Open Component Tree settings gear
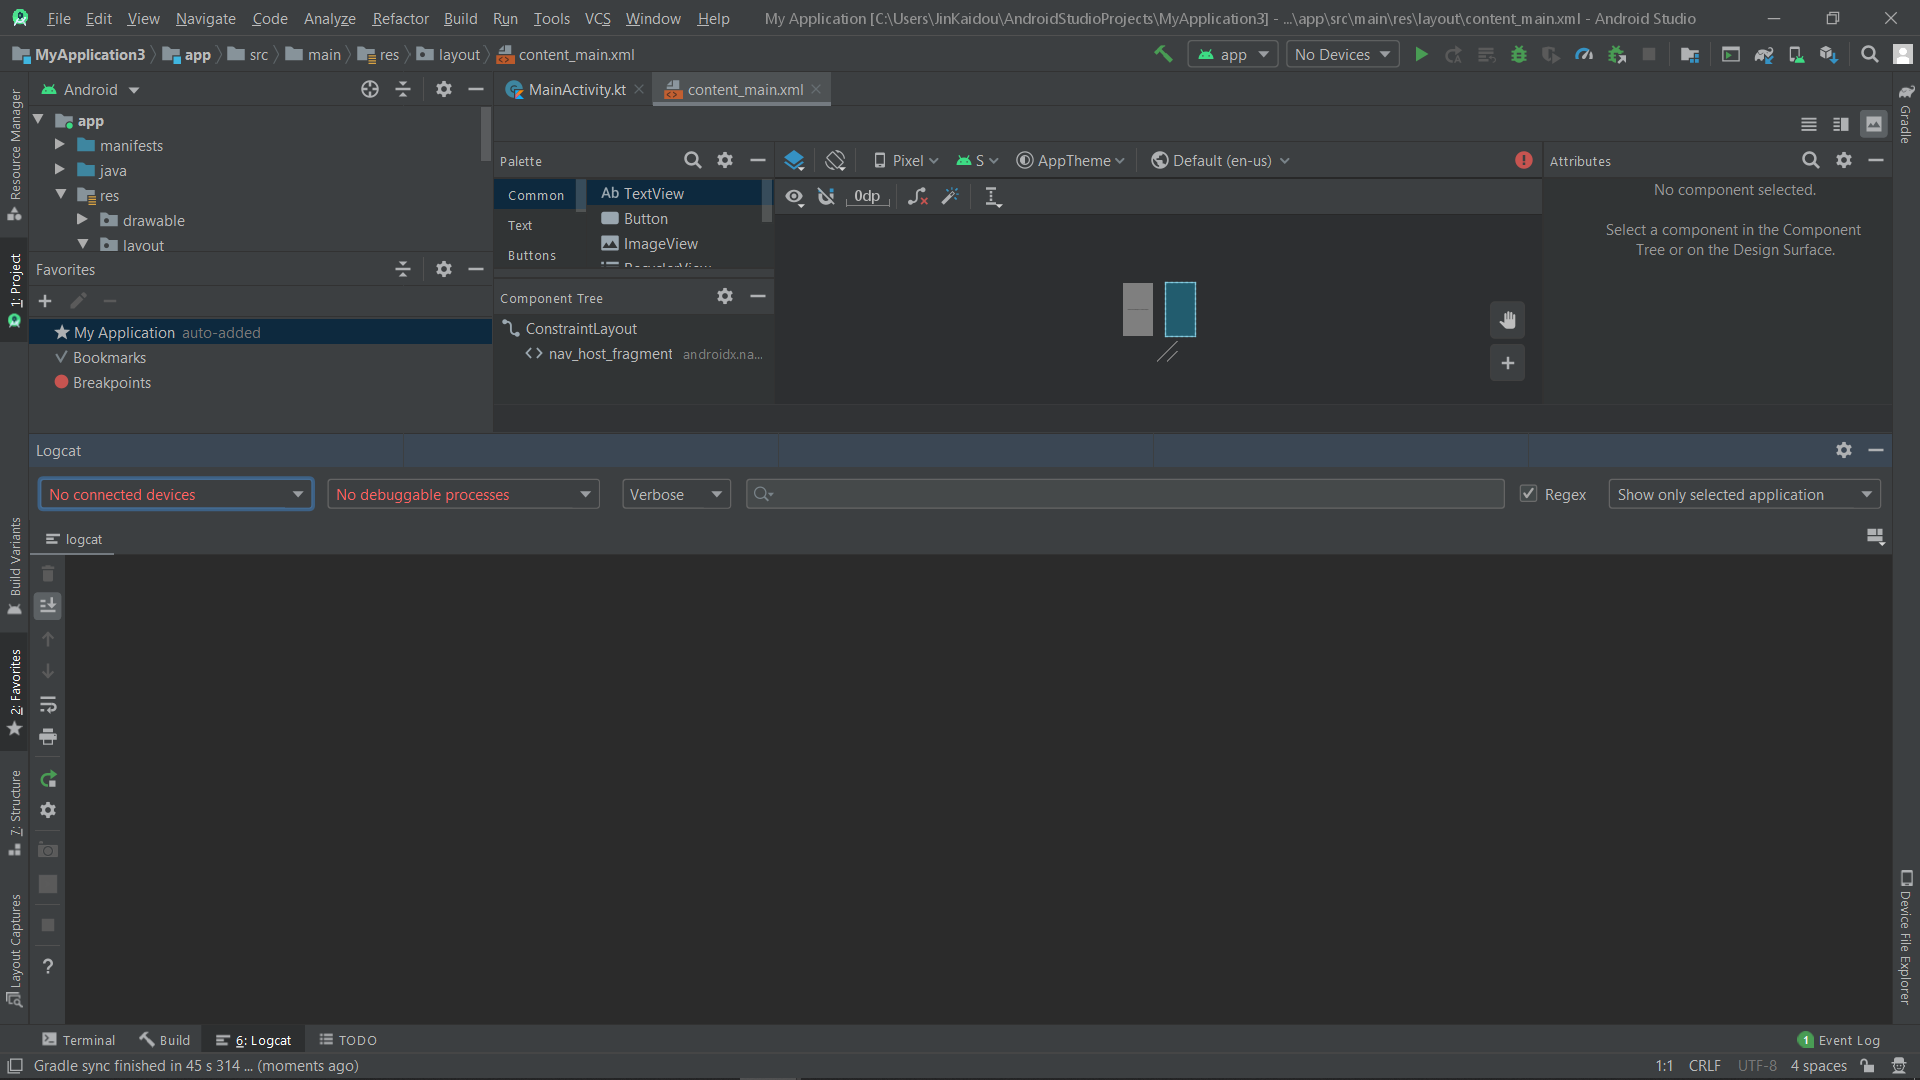Viewport: 1920px width, 1080px height. 725,296
